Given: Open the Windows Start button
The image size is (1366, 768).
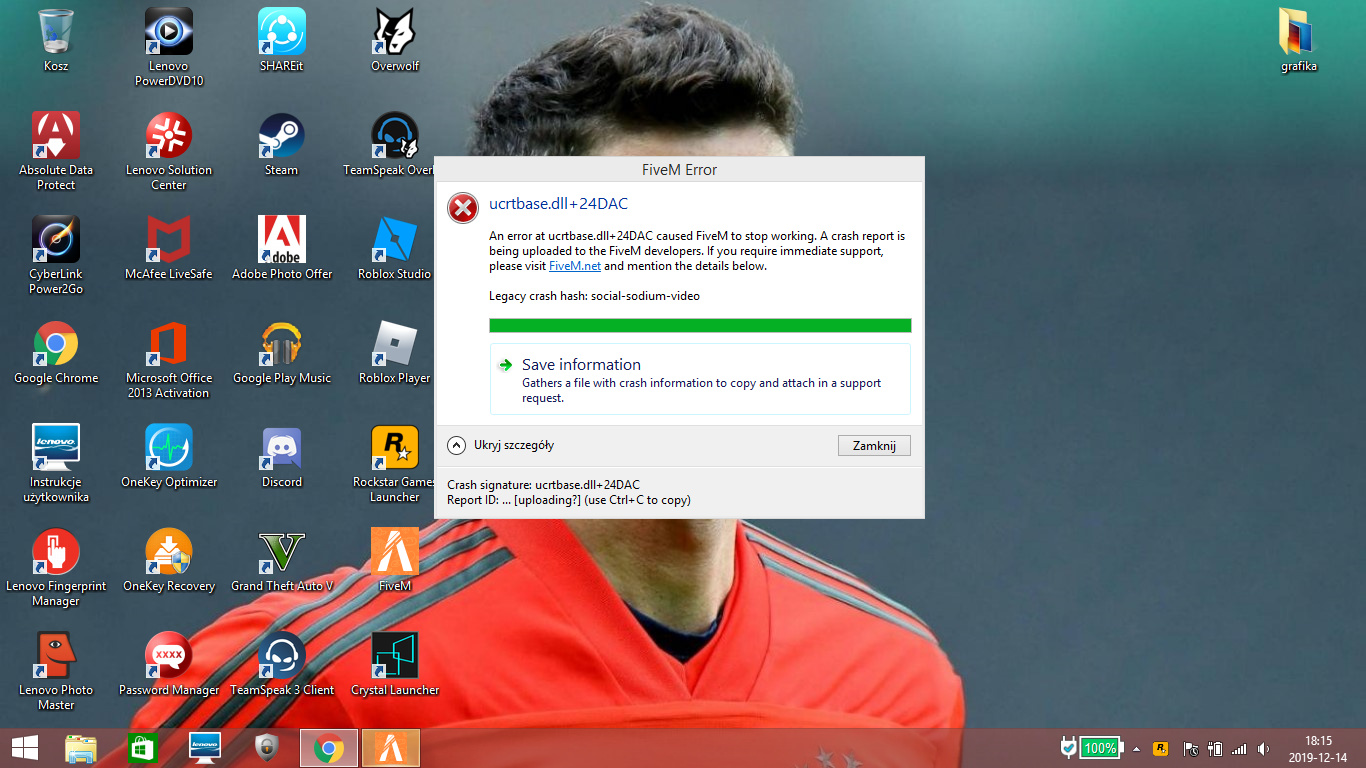Looking at the screenshot, I should coord(24,748).
